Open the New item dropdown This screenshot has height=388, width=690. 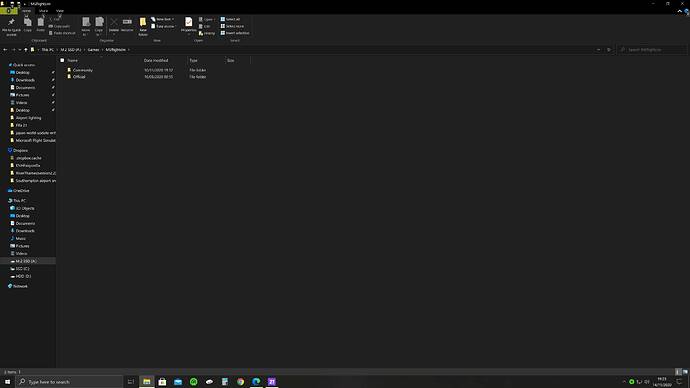click(163, 19)
